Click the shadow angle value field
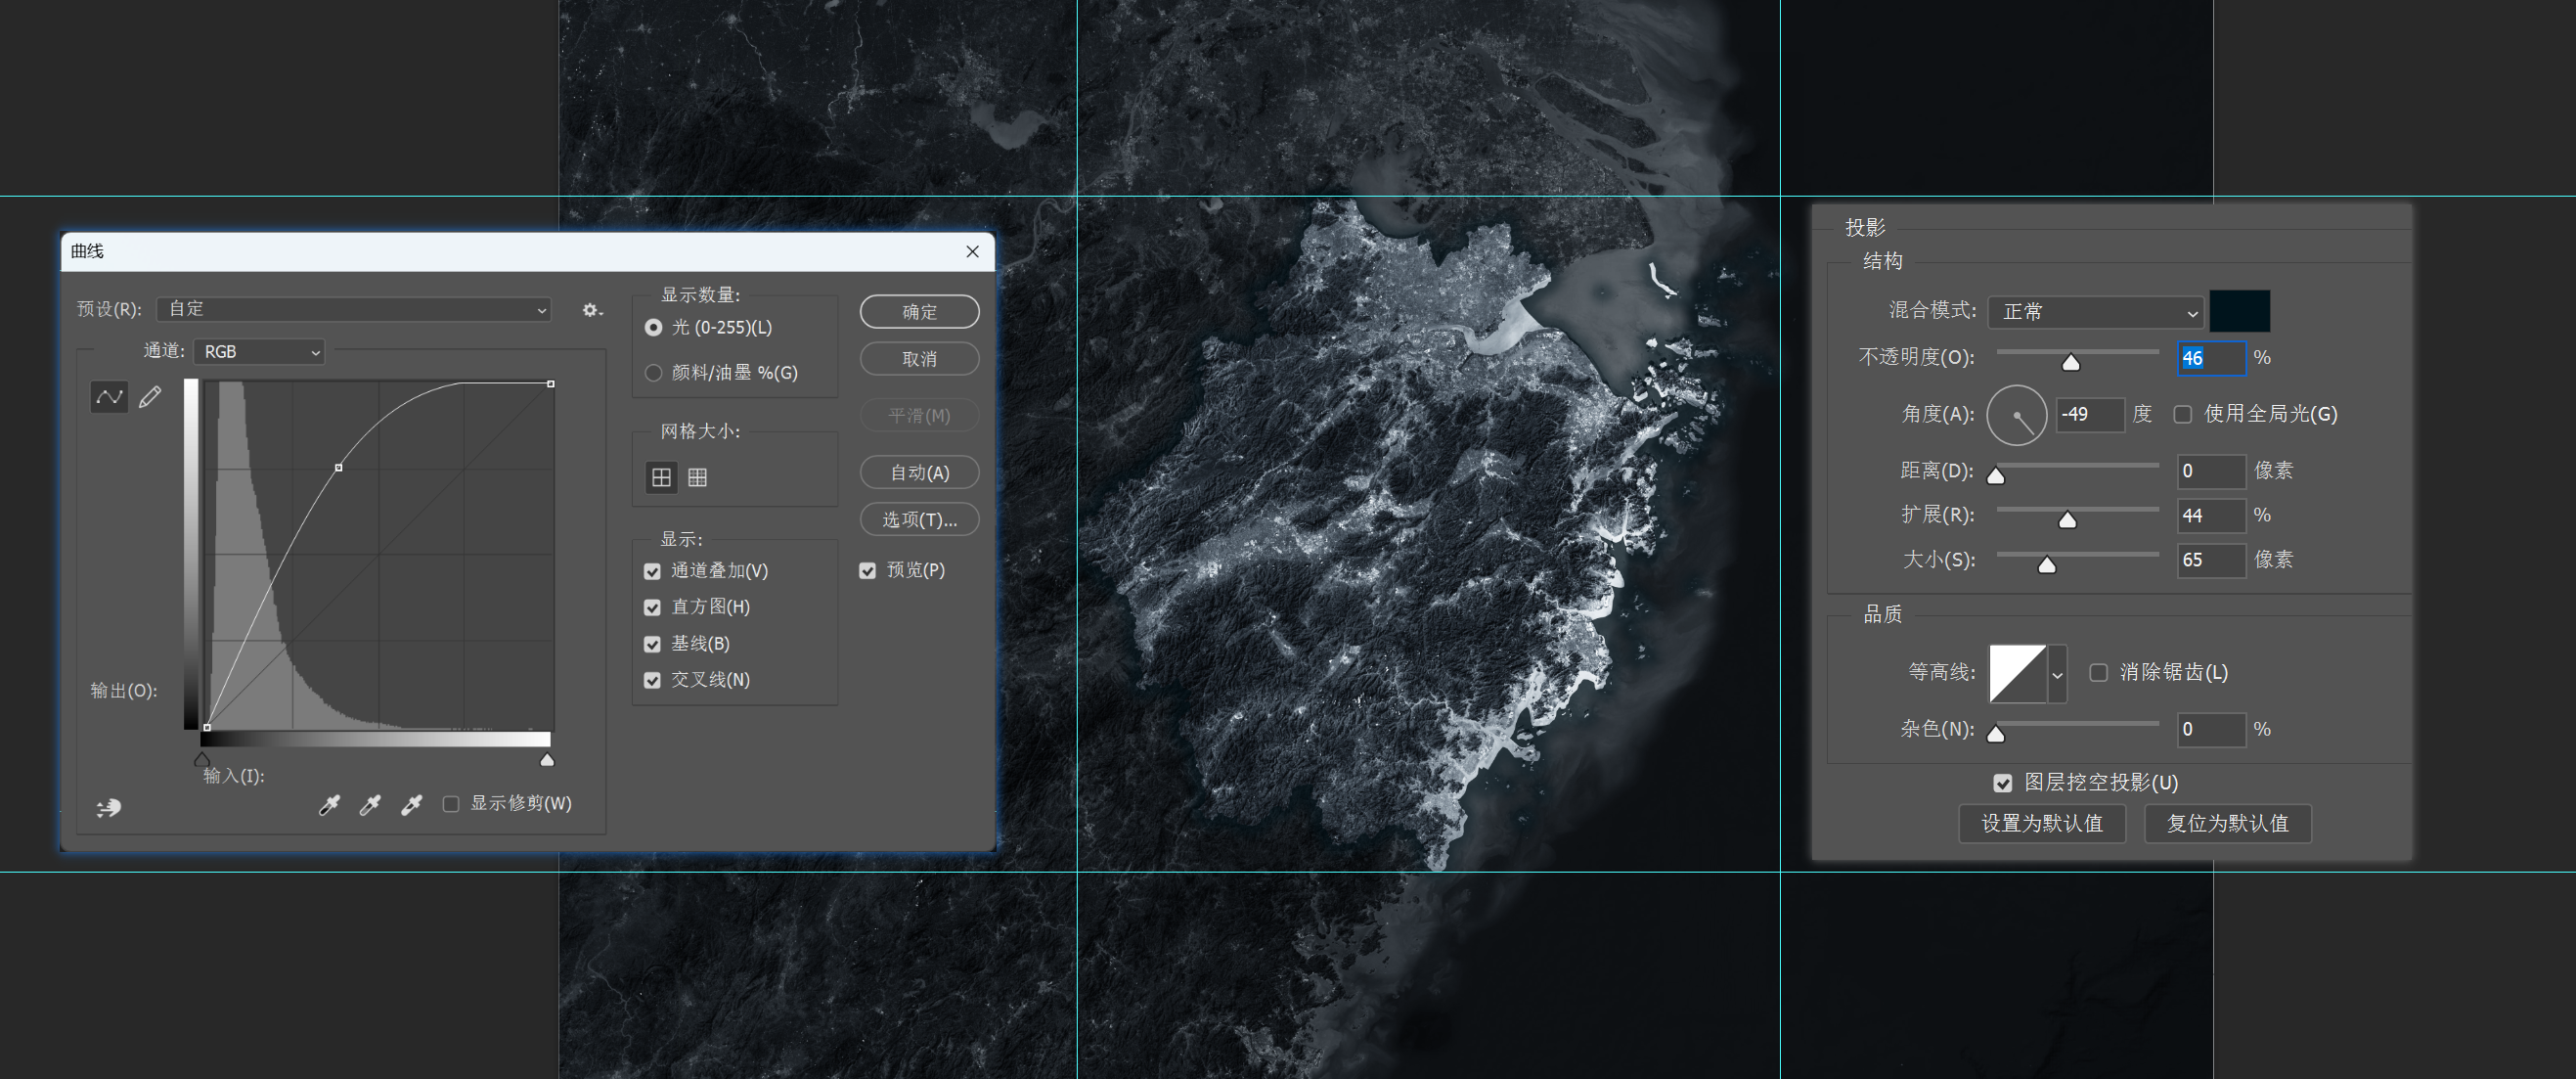The height and width of the screenshot is (1079, 2576). (2089, 414)
